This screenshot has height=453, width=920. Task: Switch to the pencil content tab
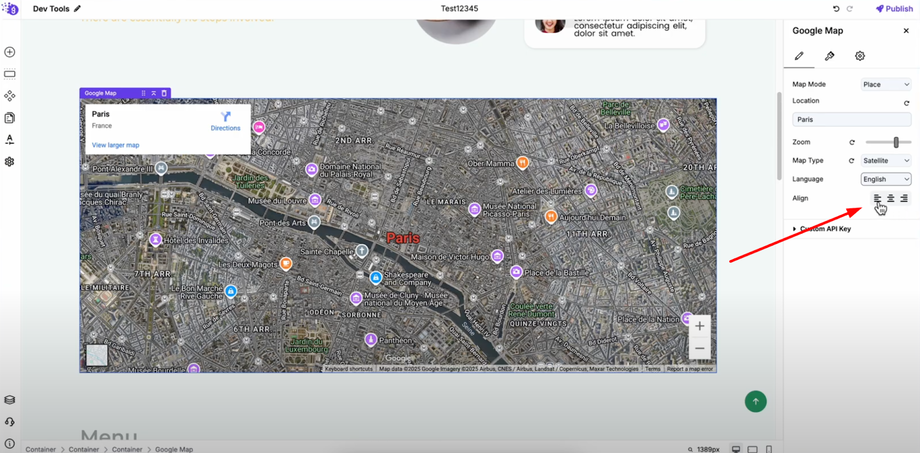pyautogui.click(x=799, y=56)
